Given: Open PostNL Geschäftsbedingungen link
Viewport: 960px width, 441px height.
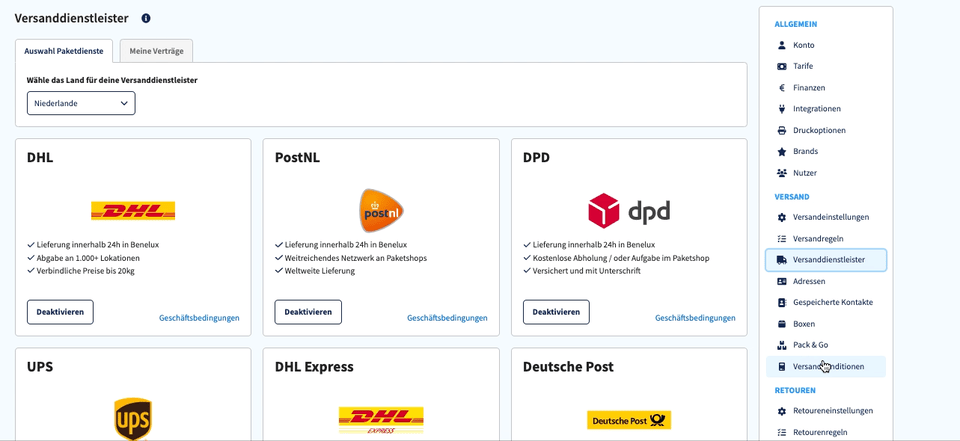Looking at the screenshot, I should [447, 318].
